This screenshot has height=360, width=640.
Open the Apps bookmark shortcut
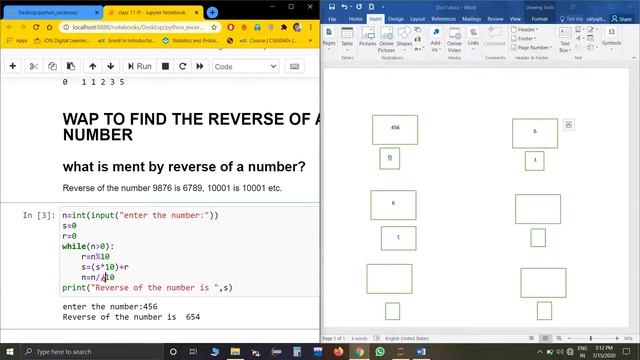pyautogui.click(x=18, y=40)
